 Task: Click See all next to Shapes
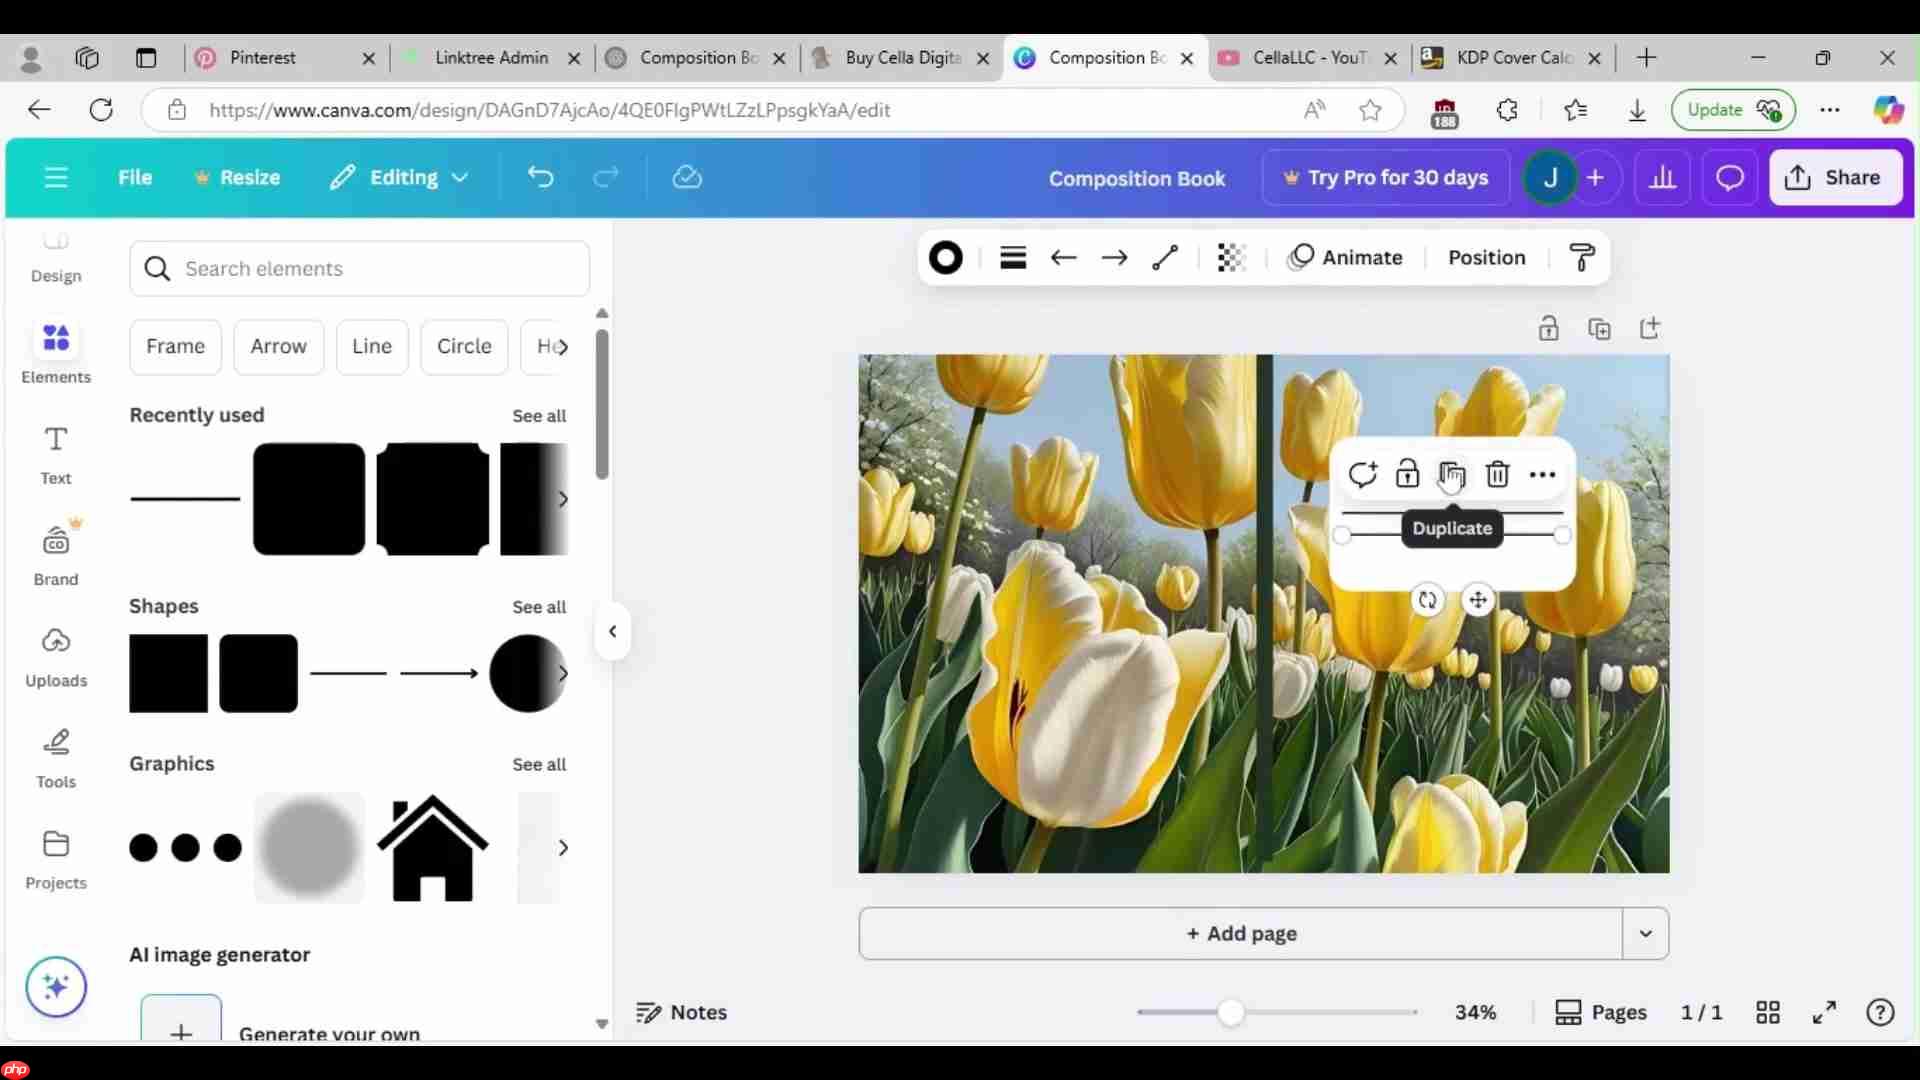click(539, 607)
